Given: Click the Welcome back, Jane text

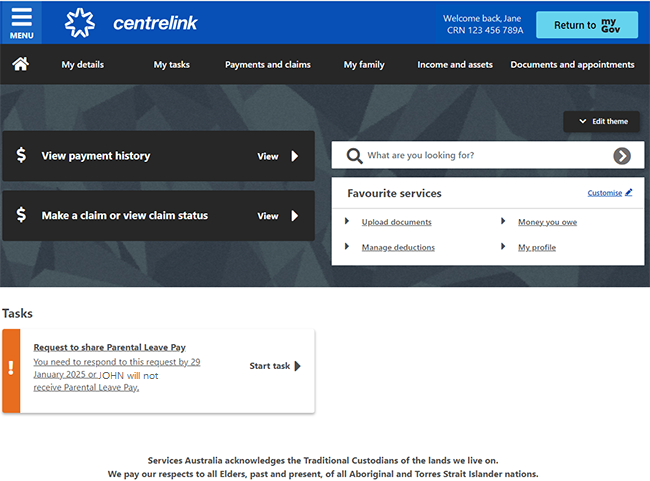Looking at the screenshot, I should point(482,18).
